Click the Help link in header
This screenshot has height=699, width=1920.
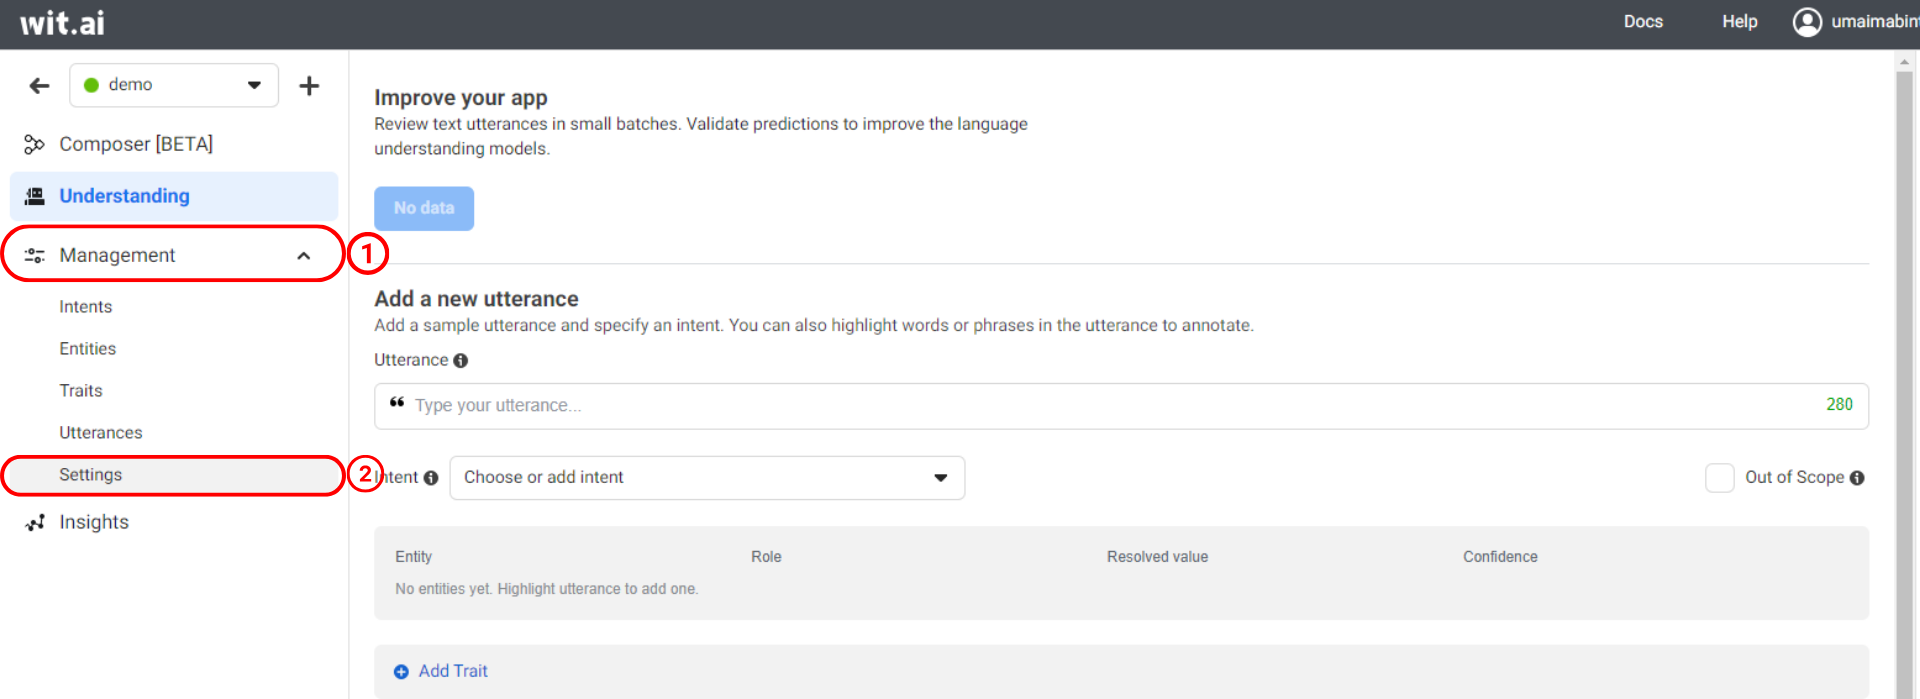point(1739,22)
